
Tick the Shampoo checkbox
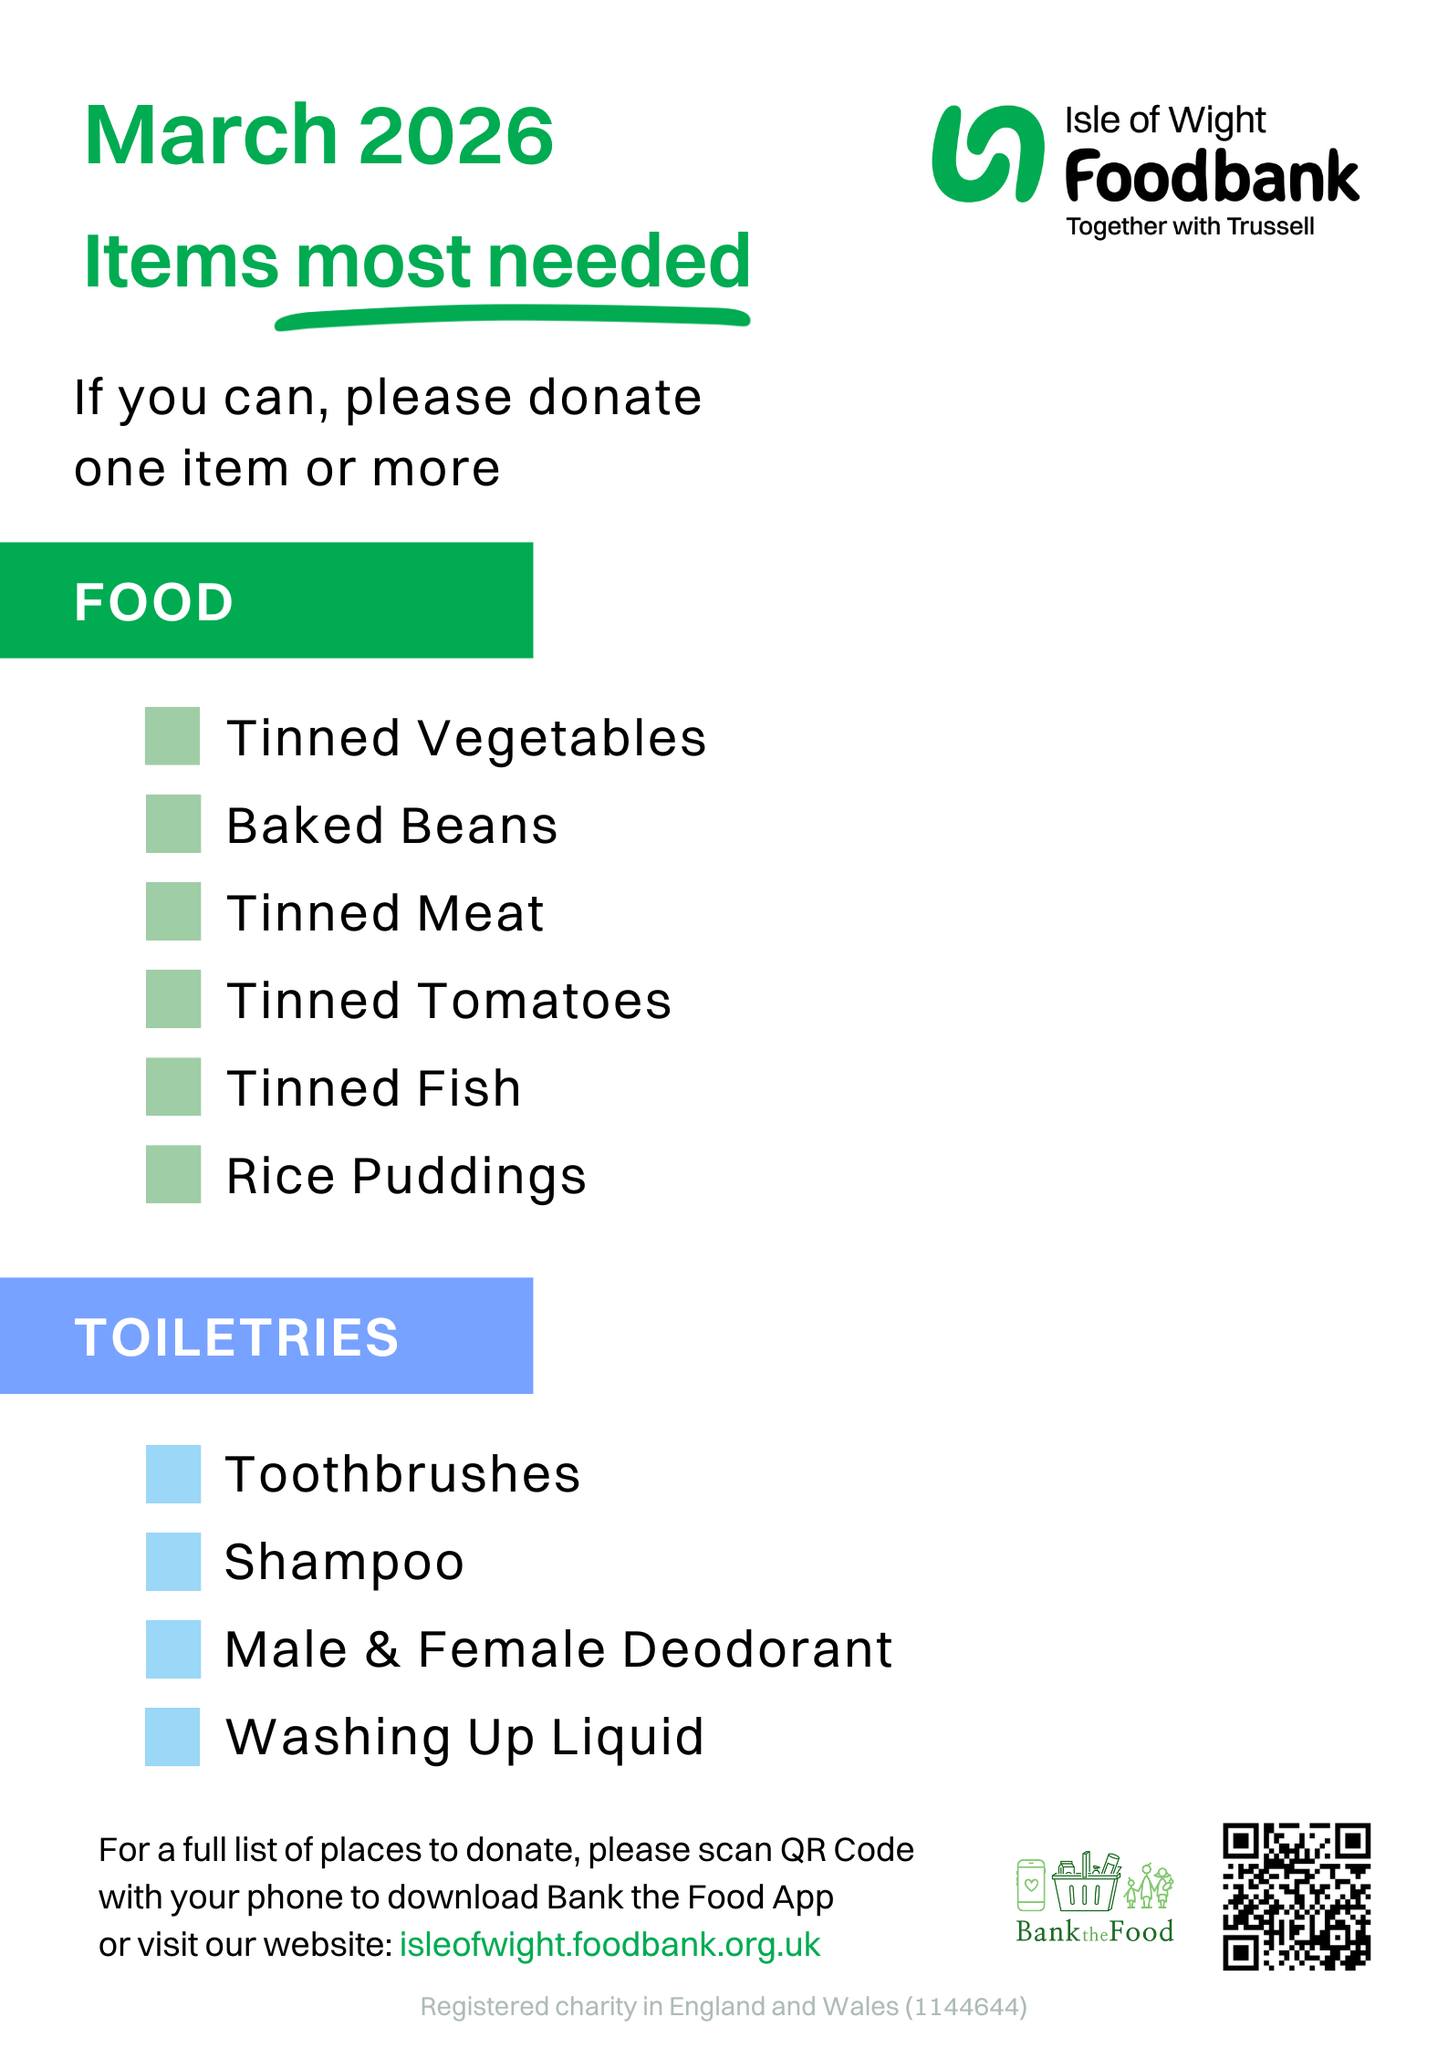[x=173, y=1561]
